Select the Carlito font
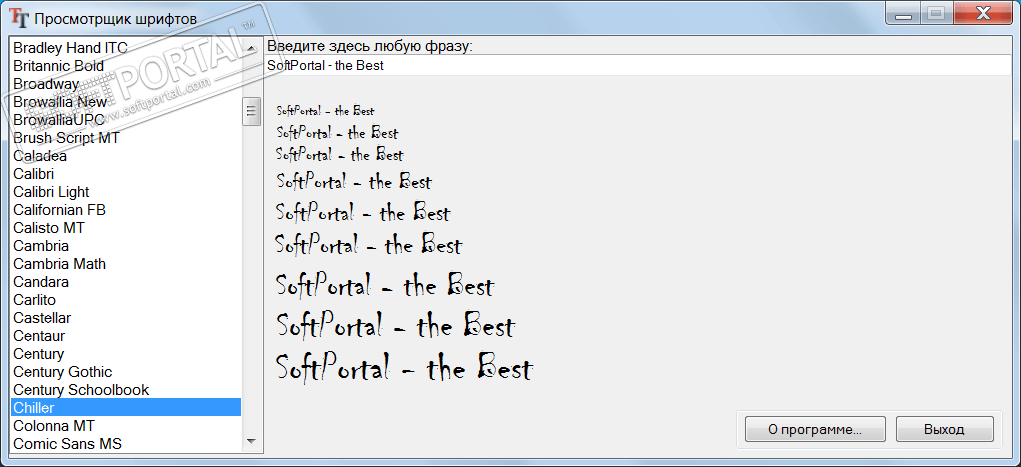The height and width of the screenshot is (467, 1021). pyautogui.click(x=126, y=300)
